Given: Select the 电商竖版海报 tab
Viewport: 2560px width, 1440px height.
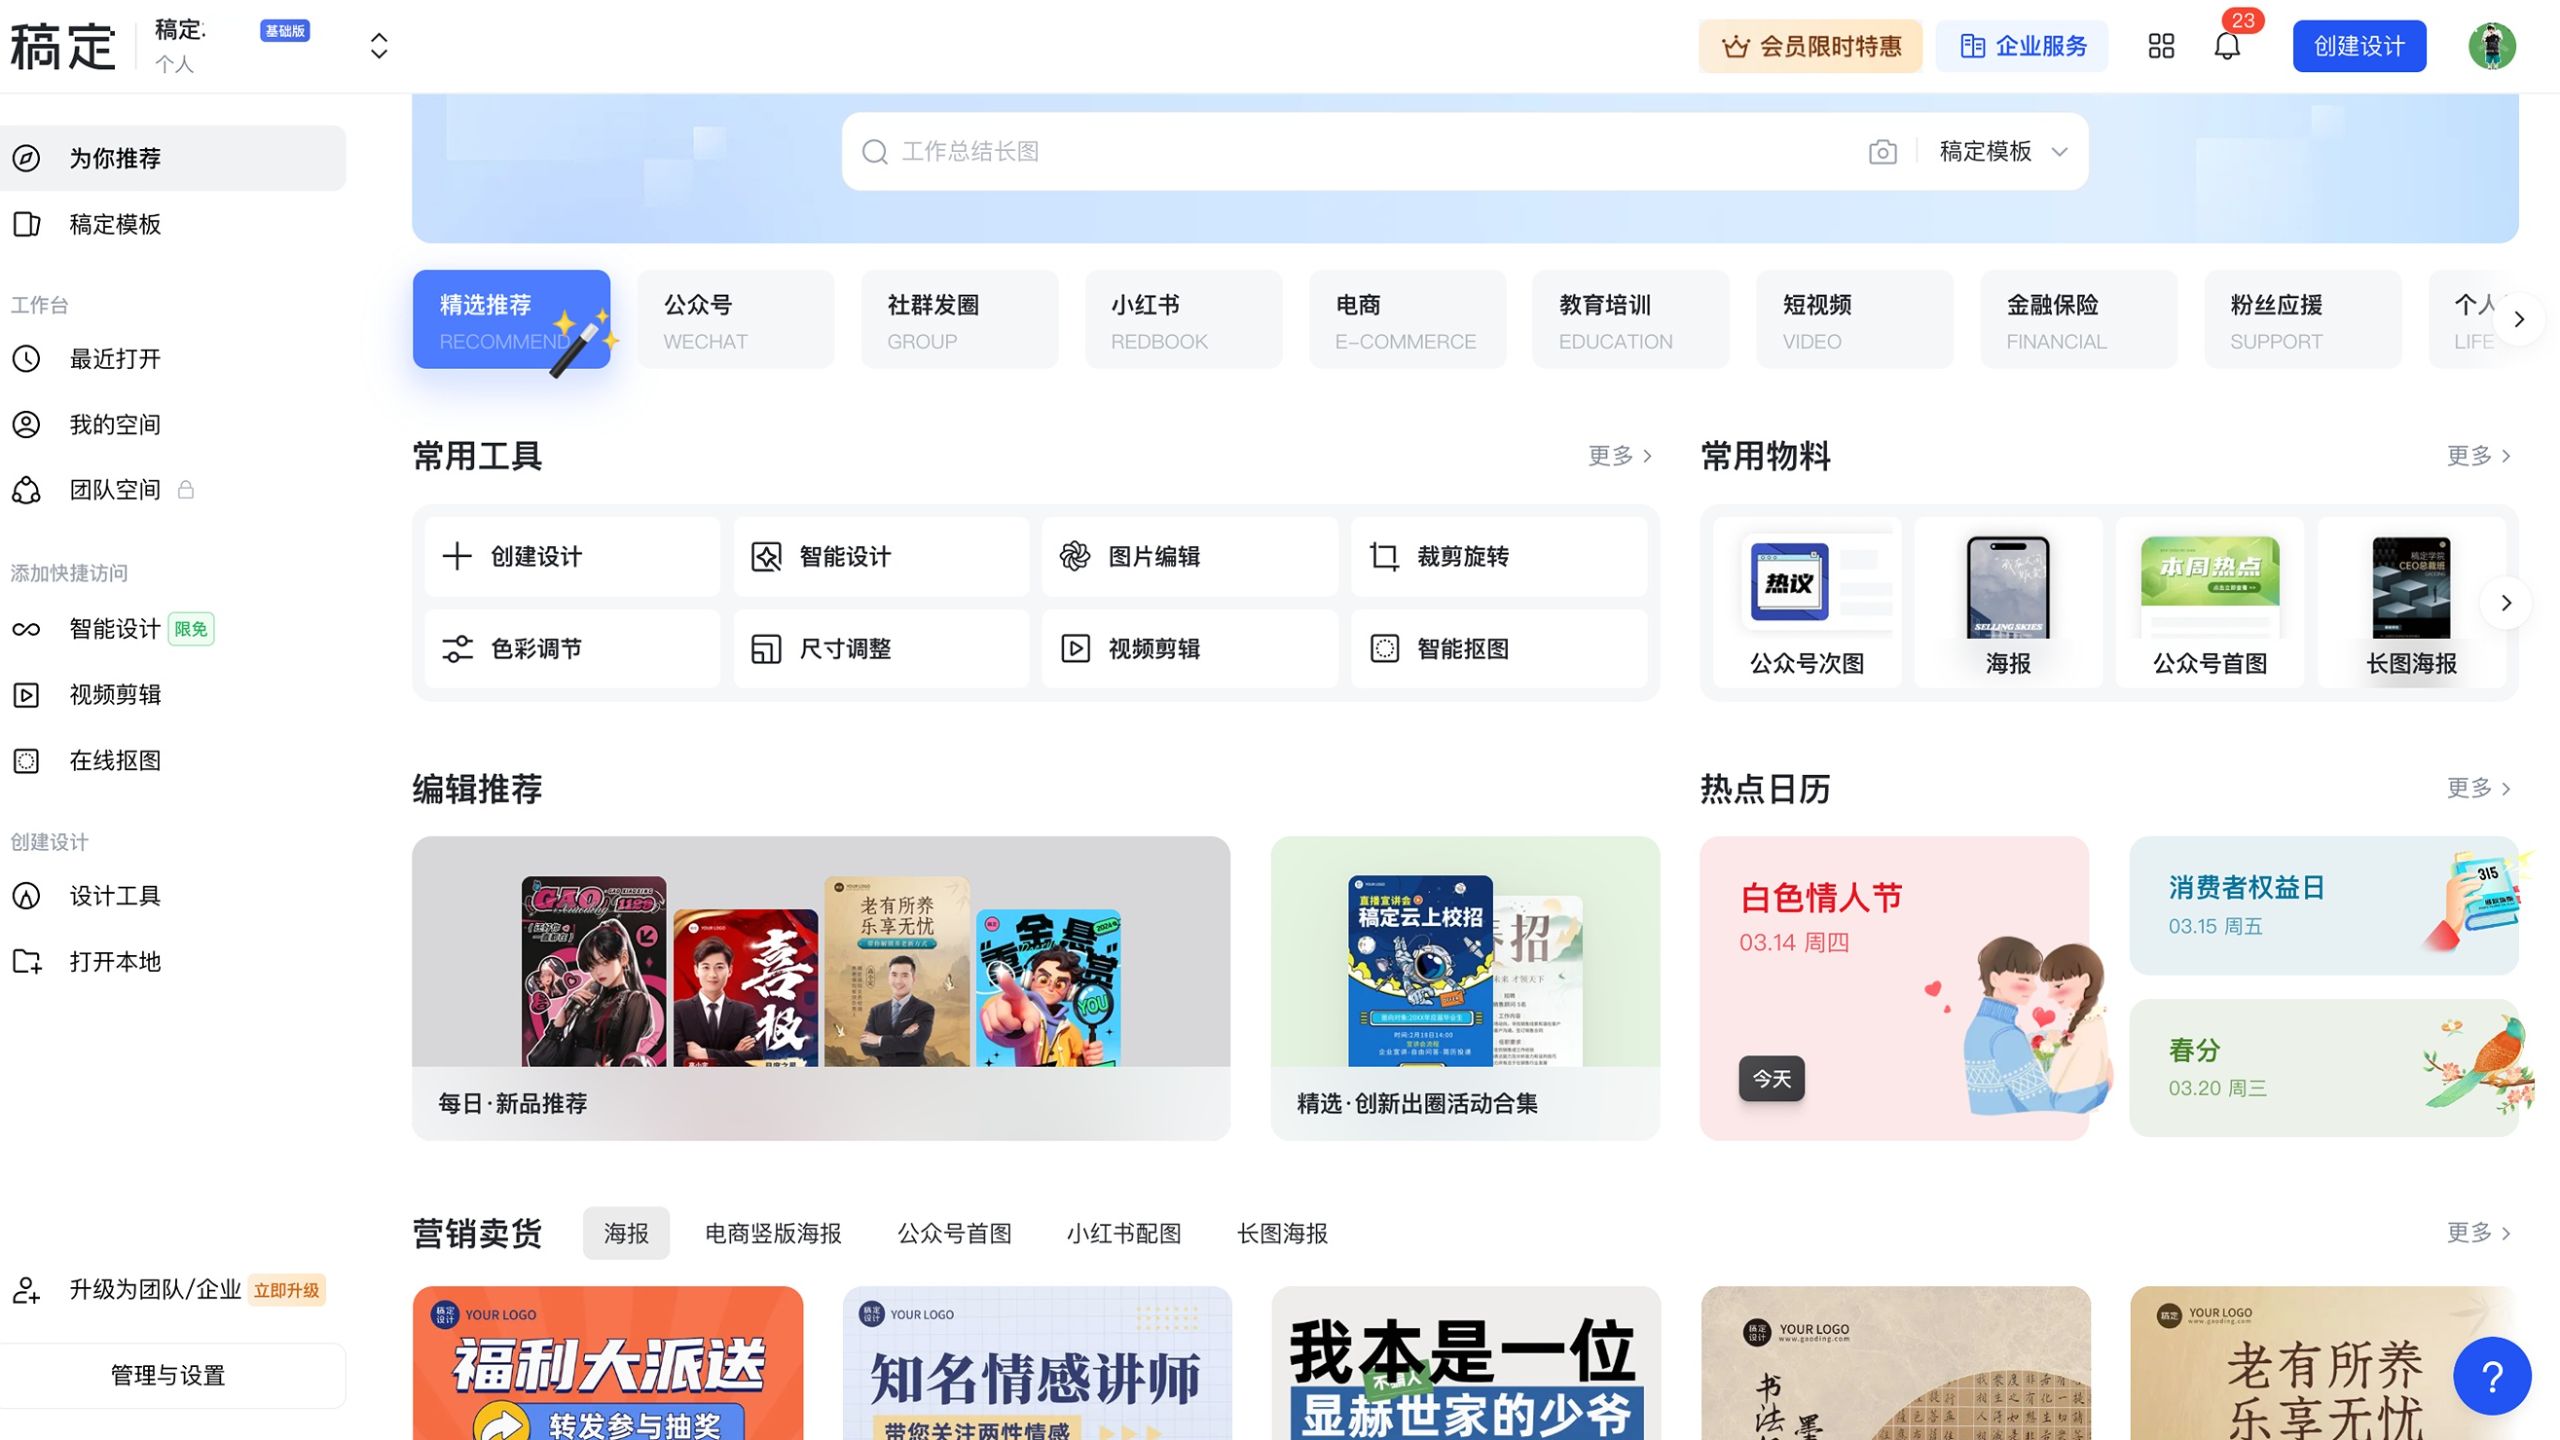Looking at the screenshot, I should pyautogui.click(x=773, y=1233).
